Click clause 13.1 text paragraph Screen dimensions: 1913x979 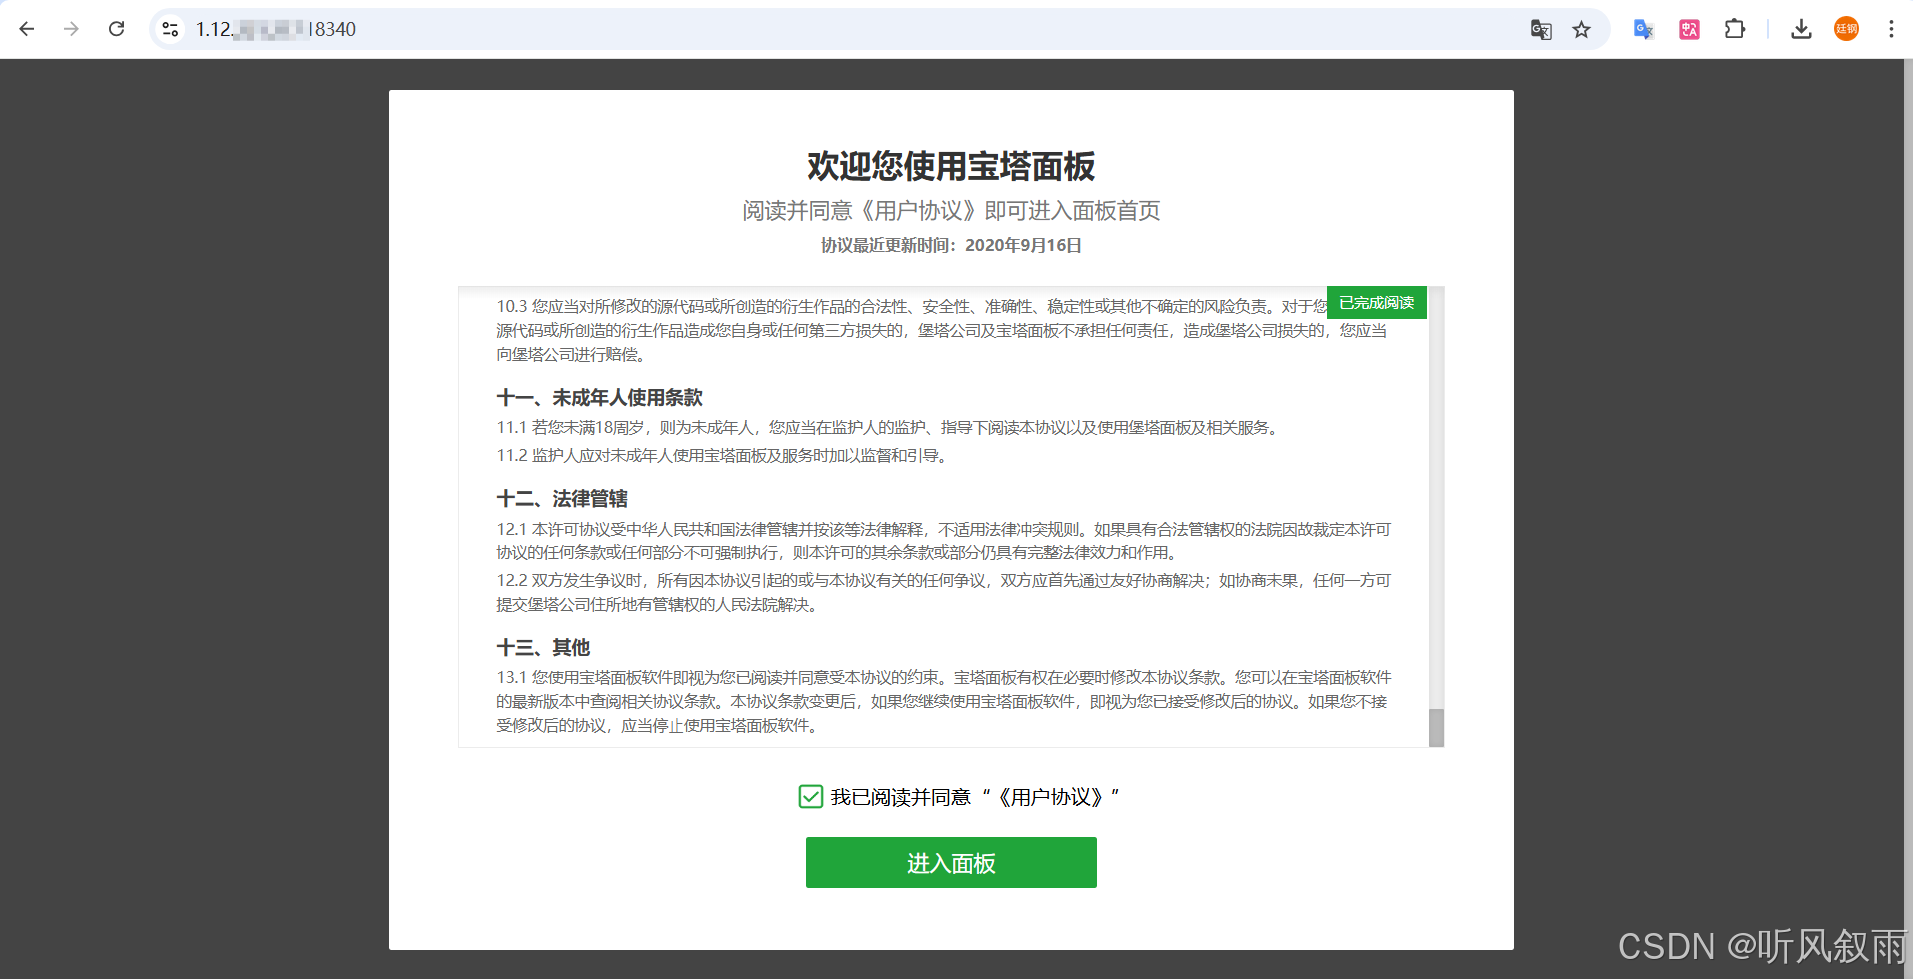[x=944, y=702]
